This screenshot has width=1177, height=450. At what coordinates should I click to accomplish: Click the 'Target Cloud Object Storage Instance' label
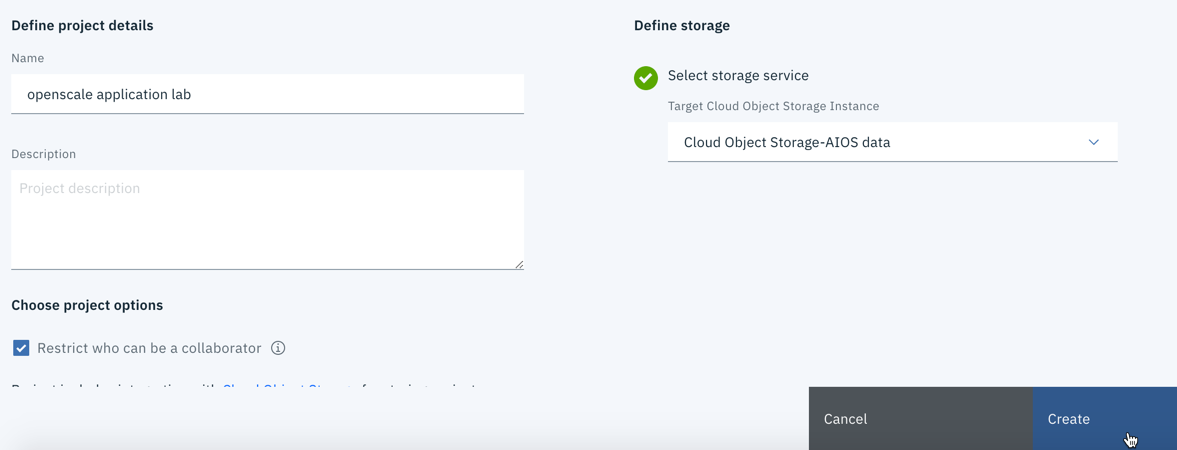tap(773, 106)
